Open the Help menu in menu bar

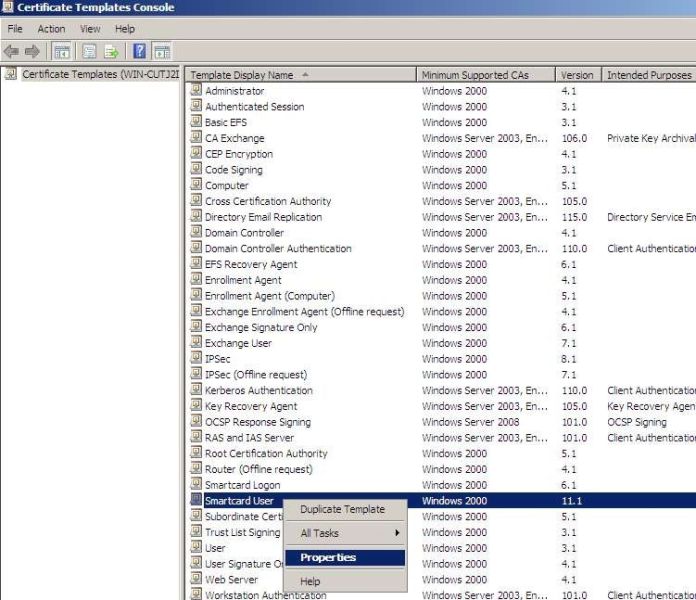pyautogui.click(x=125, y=29)
